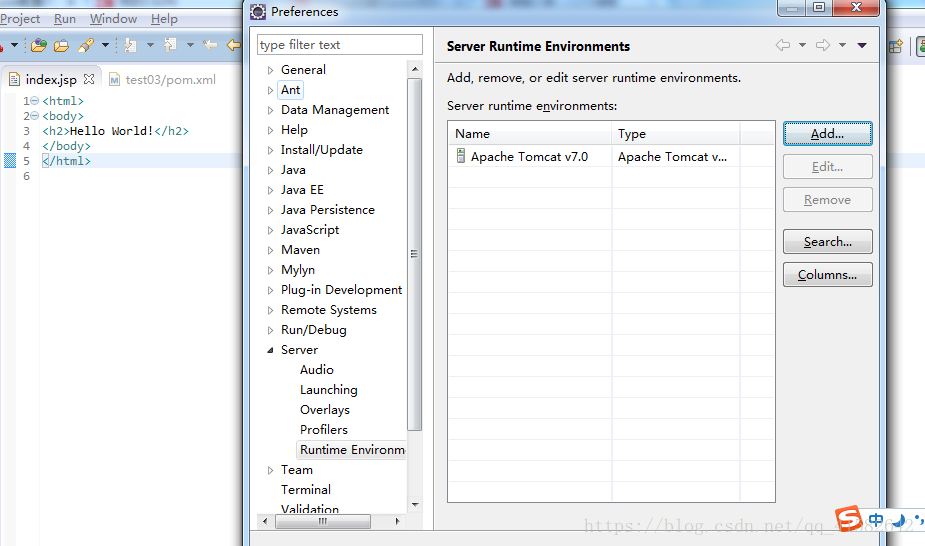Screen dimensions: 925x546
Task: Open the Project menu
Action: click(20, 19)
